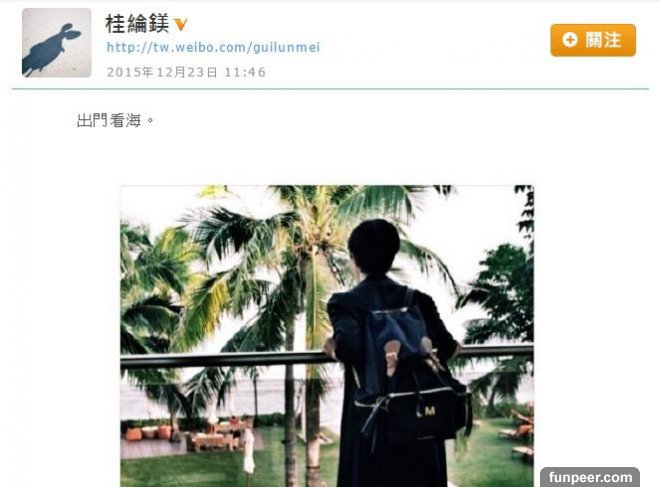Click the 關注 label text

click(x=603, y=40)
